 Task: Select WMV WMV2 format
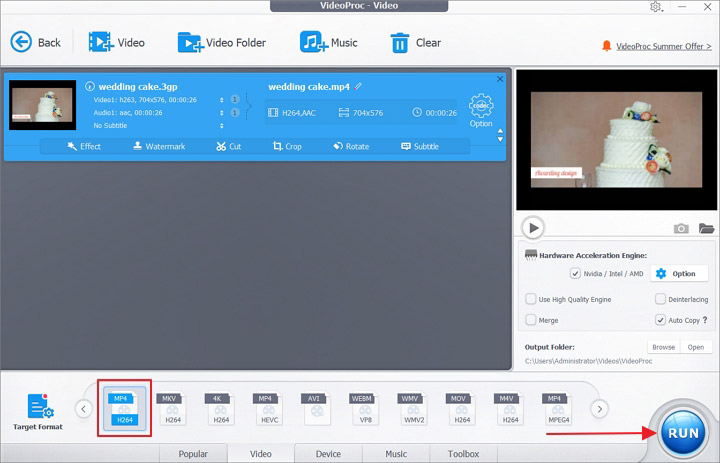[x=413, y=408]
